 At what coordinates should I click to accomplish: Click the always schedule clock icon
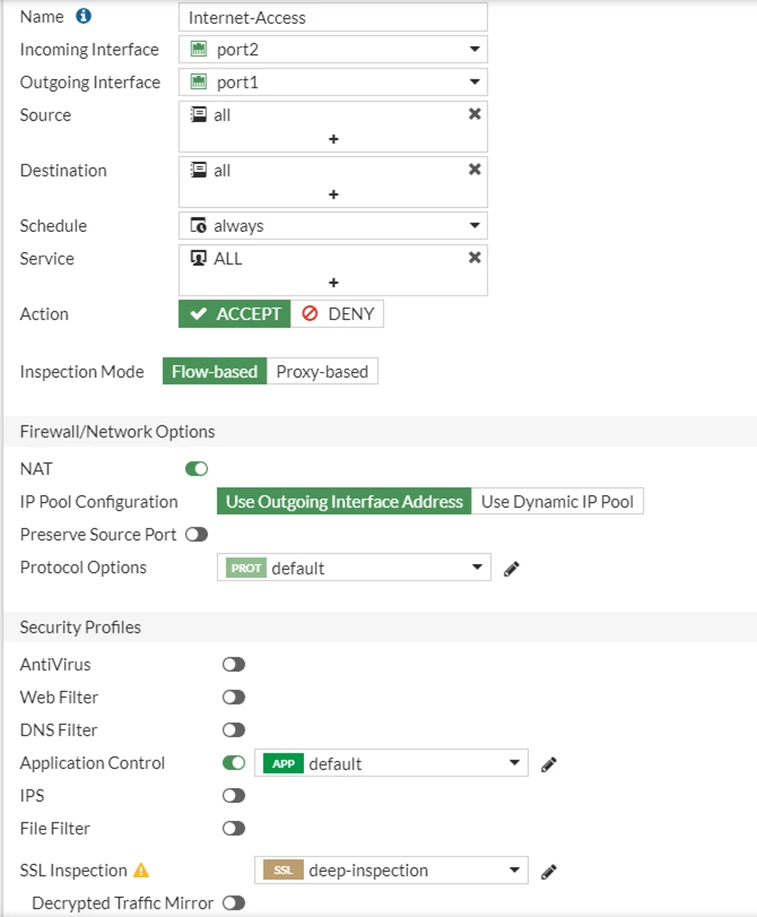click(x=199, y=225)
